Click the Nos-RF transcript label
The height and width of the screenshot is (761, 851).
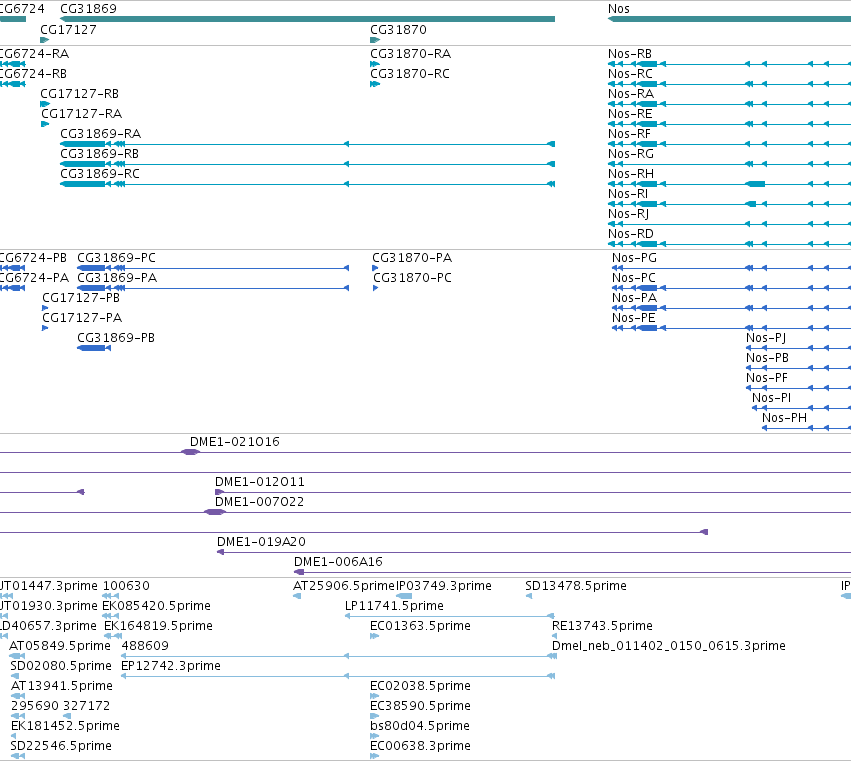tap(629, 134)
